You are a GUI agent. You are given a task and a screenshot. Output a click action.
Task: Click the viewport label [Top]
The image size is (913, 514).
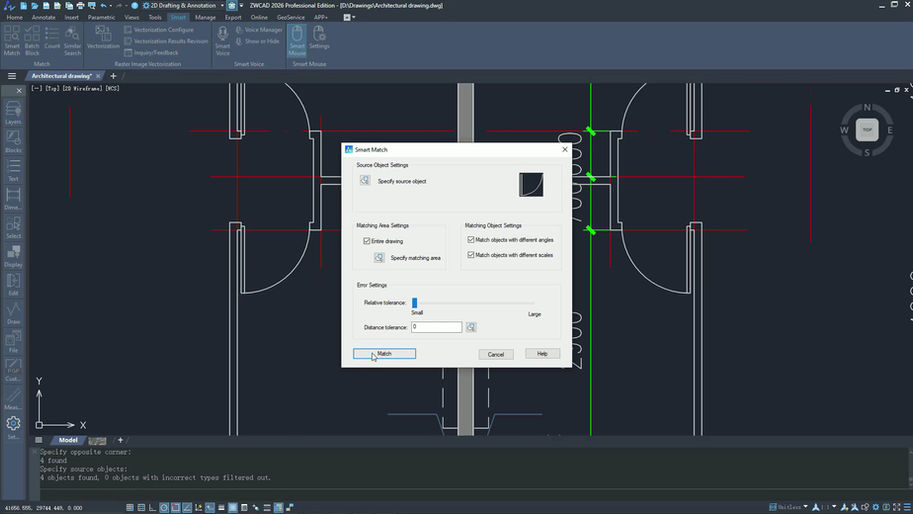pos(52,88)
